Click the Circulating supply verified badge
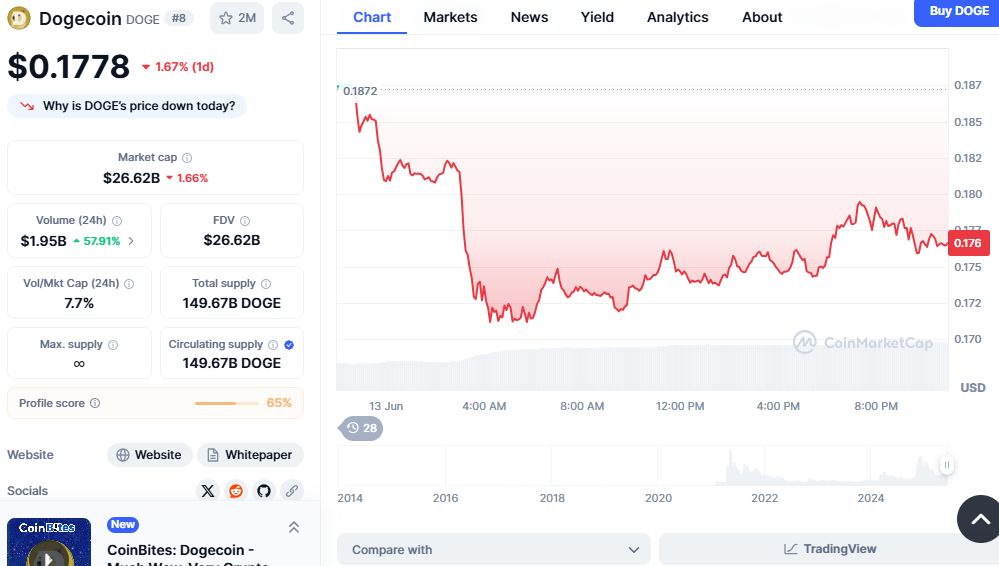Screen dimensions: 999x566 click(x=289, y=345)
